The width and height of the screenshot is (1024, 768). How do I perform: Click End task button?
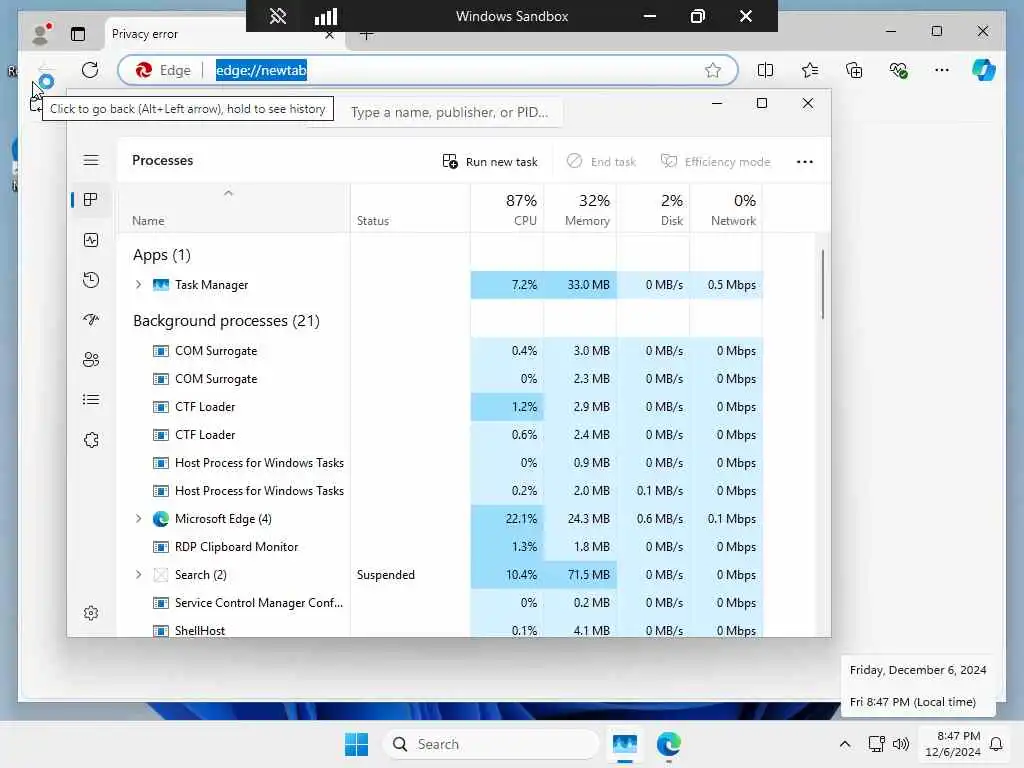[601, 161]
